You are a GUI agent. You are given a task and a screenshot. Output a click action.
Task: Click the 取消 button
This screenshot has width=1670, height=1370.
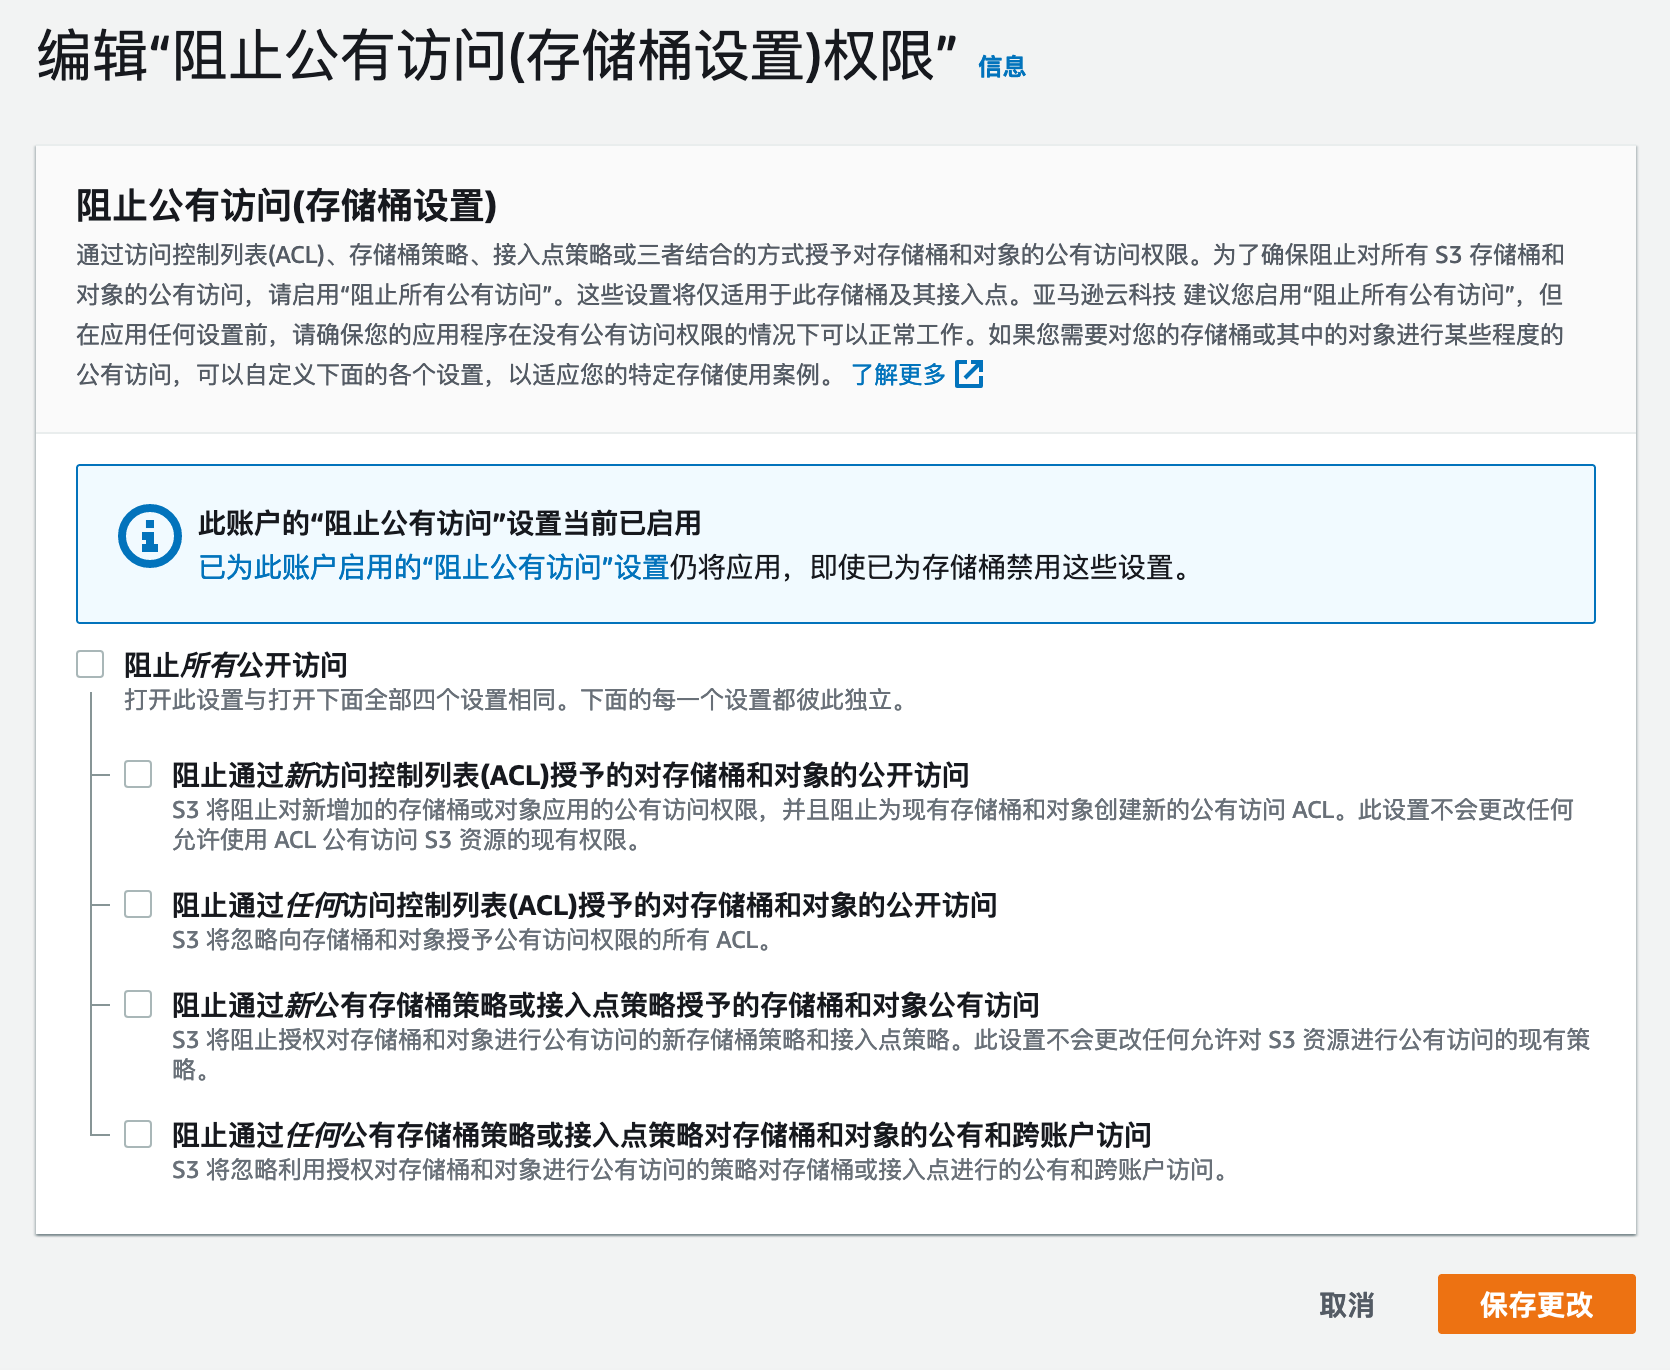coord(1346,1304)
